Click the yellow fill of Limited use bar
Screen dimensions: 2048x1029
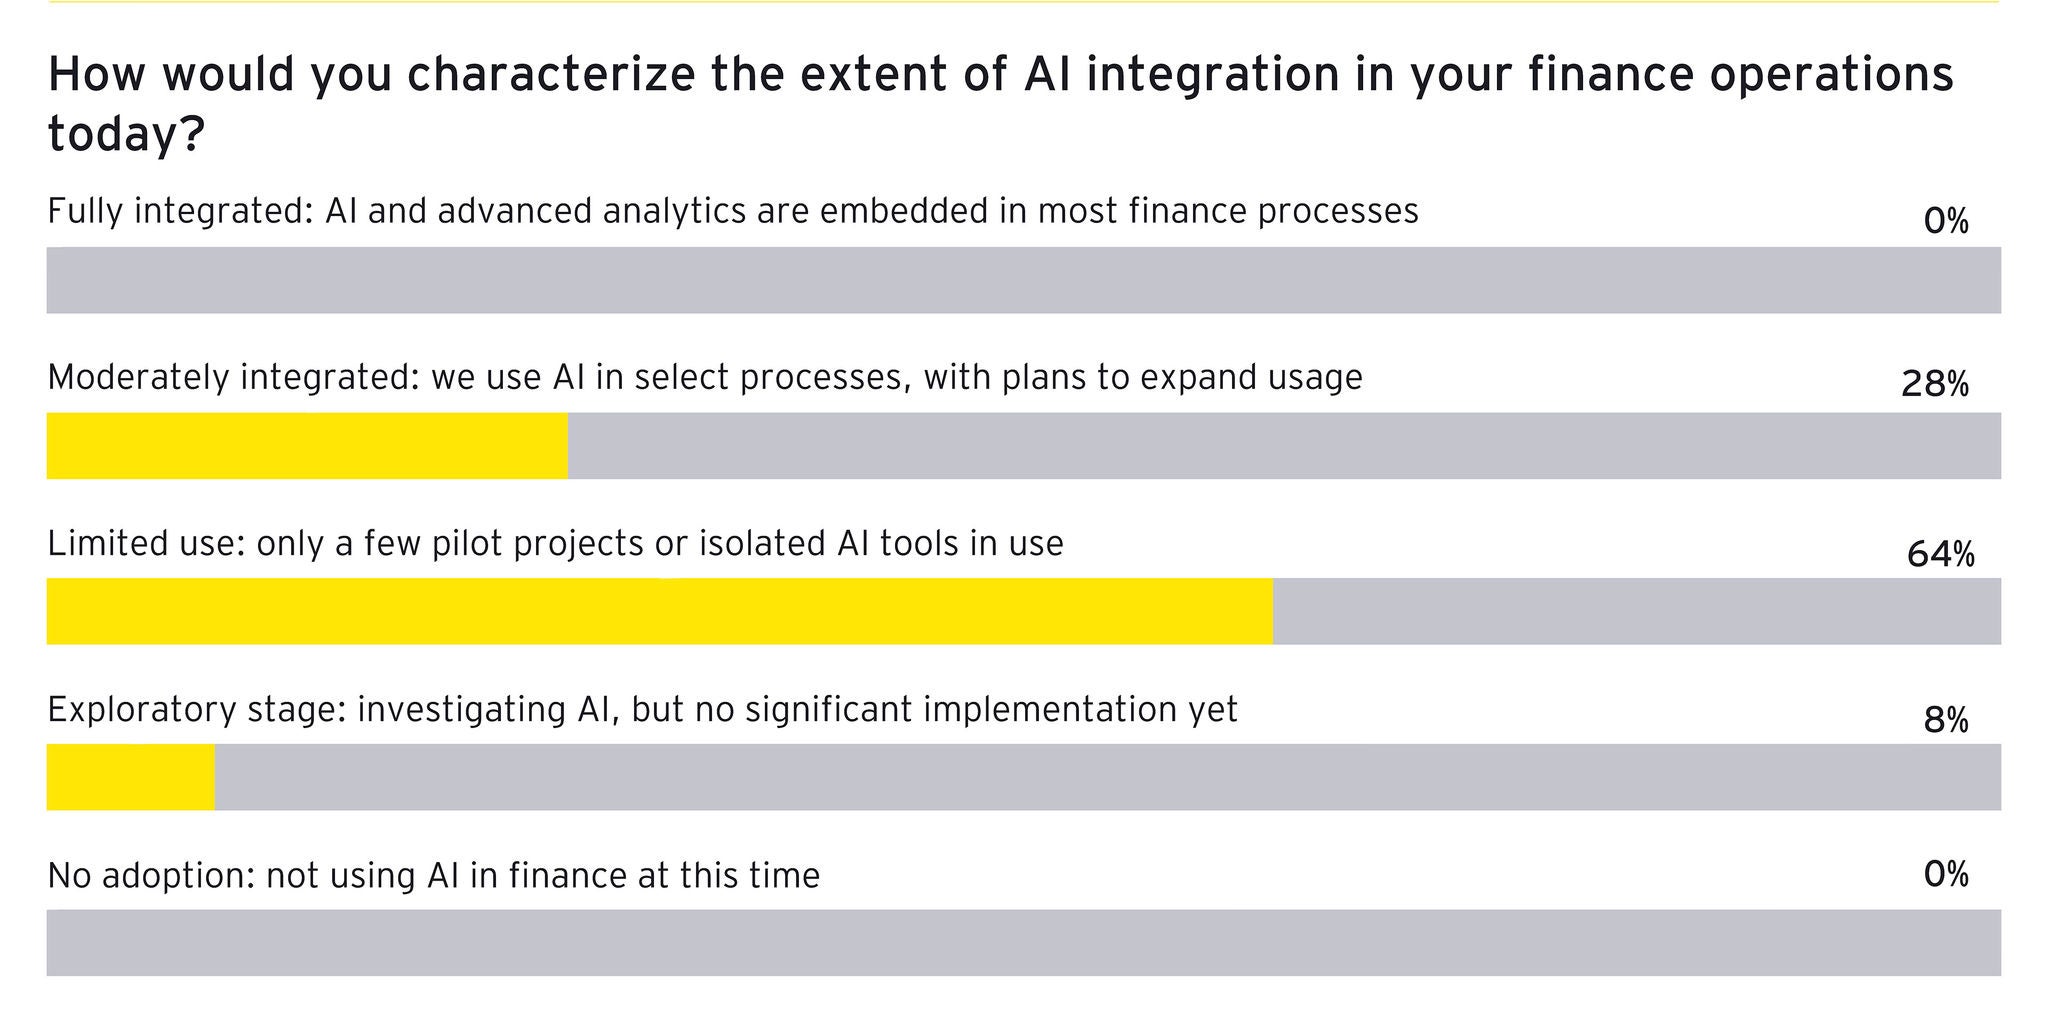[x=660, y=611]
